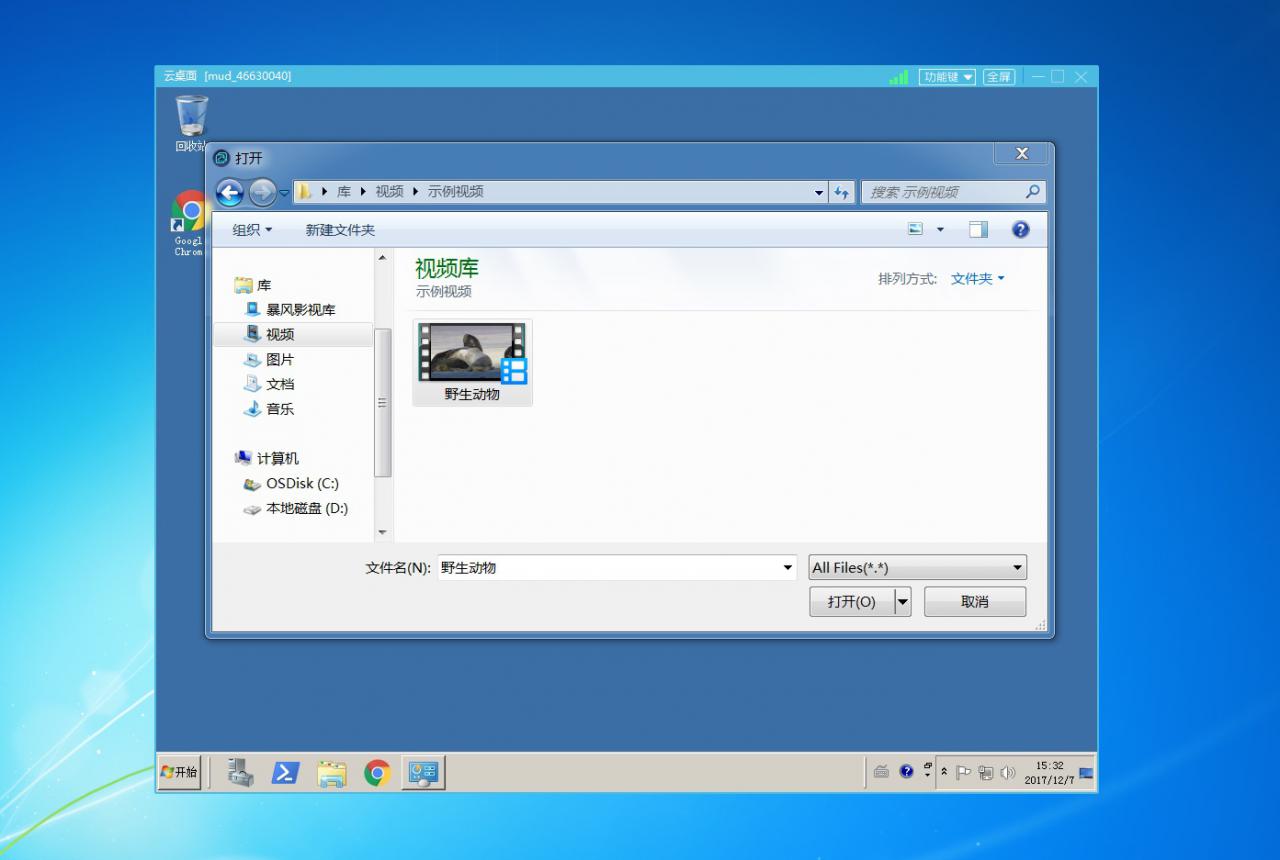Click the taskbar help question icon

point(906,771)
